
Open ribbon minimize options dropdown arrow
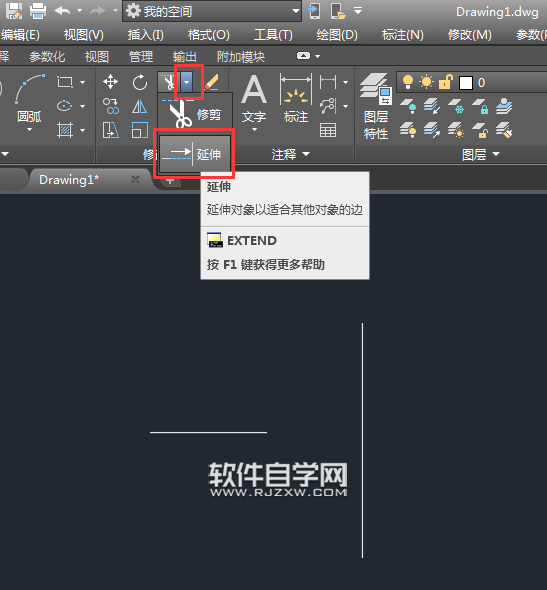coord(318,56)
